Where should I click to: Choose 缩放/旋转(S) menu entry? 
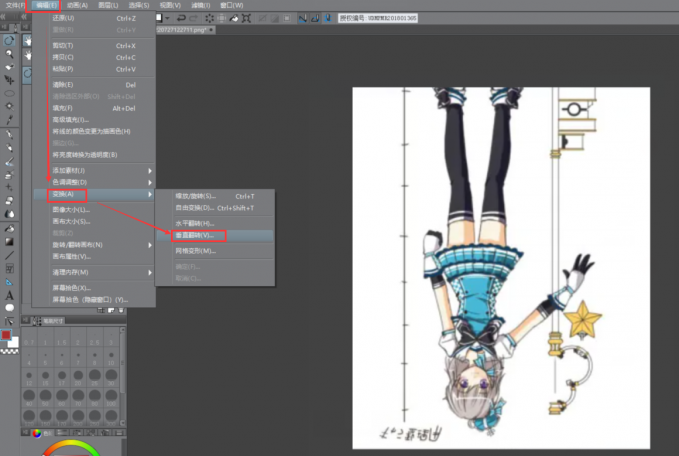pos(214,196)
